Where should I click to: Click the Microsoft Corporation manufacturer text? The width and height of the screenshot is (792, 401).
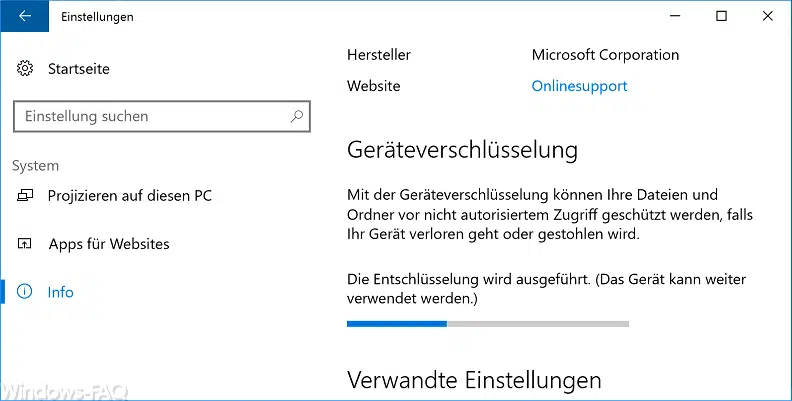[x=605, y=55]
